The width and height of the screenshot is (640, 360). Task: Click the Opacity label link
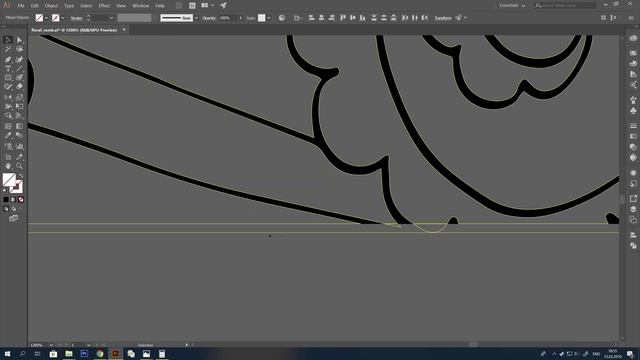[209, 18]
